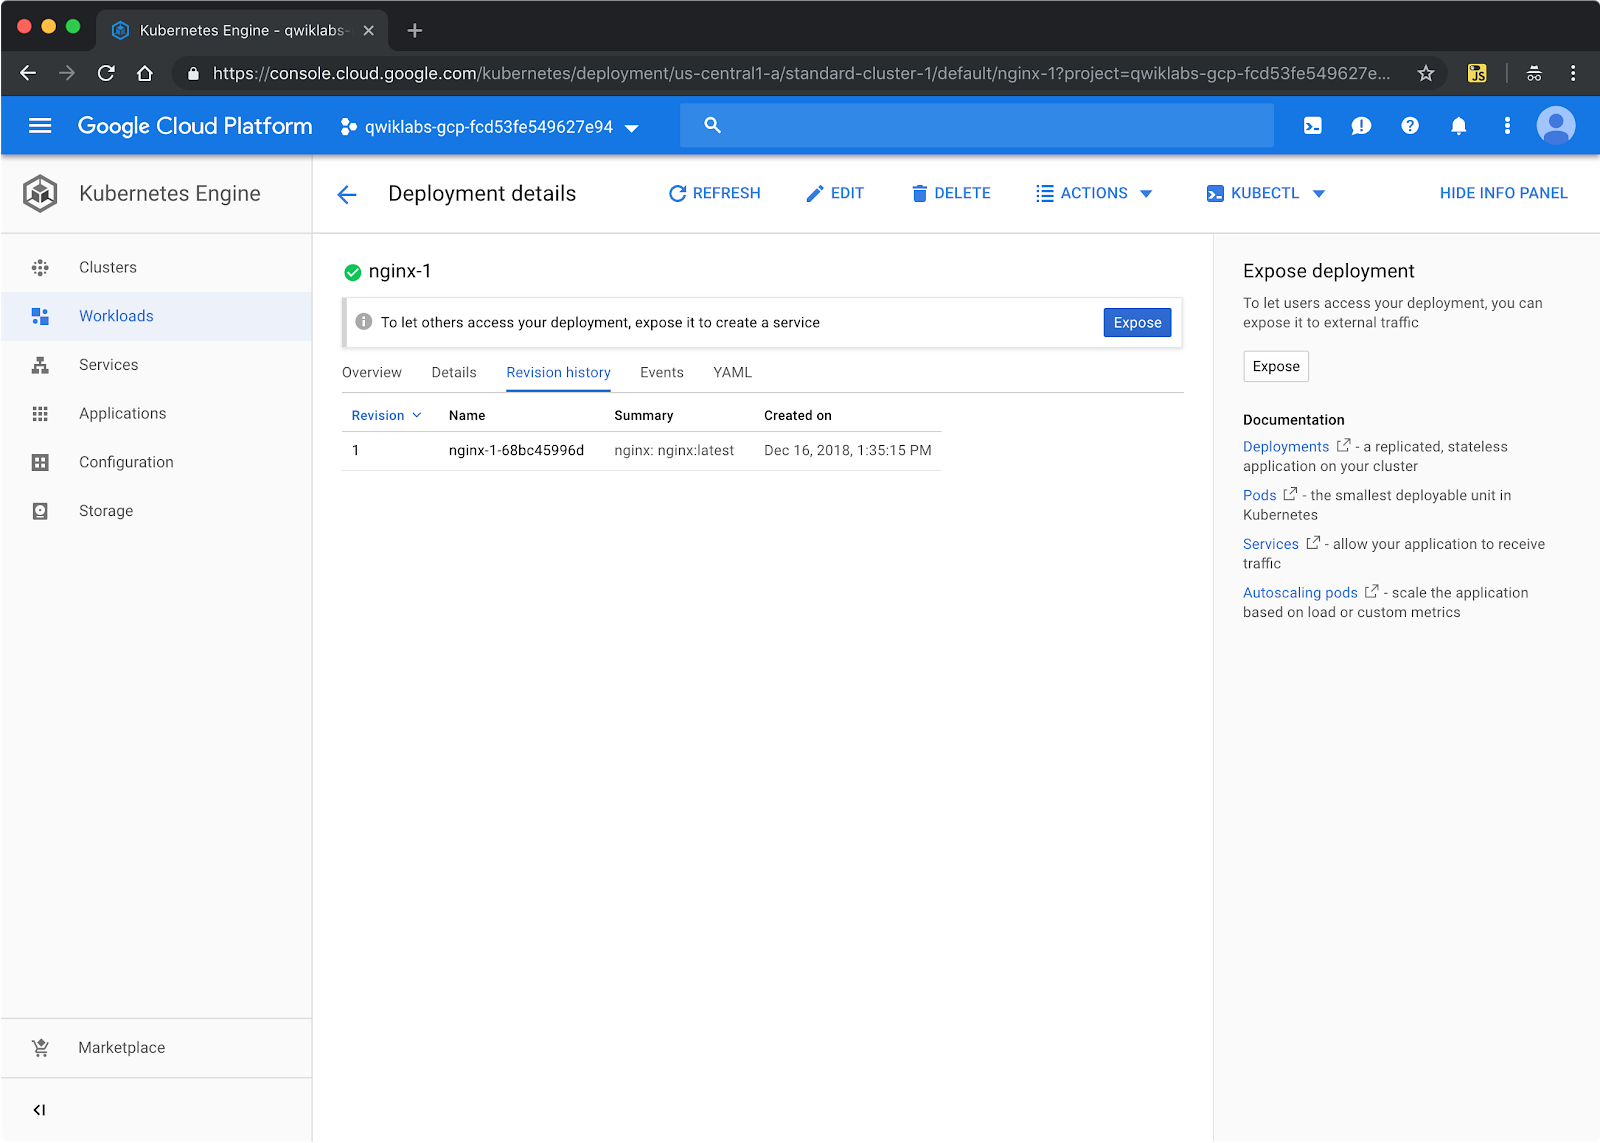Go back using the Deployment details arrow
The height and width of the screenshot is (1143, 1600).
[347, 194]
